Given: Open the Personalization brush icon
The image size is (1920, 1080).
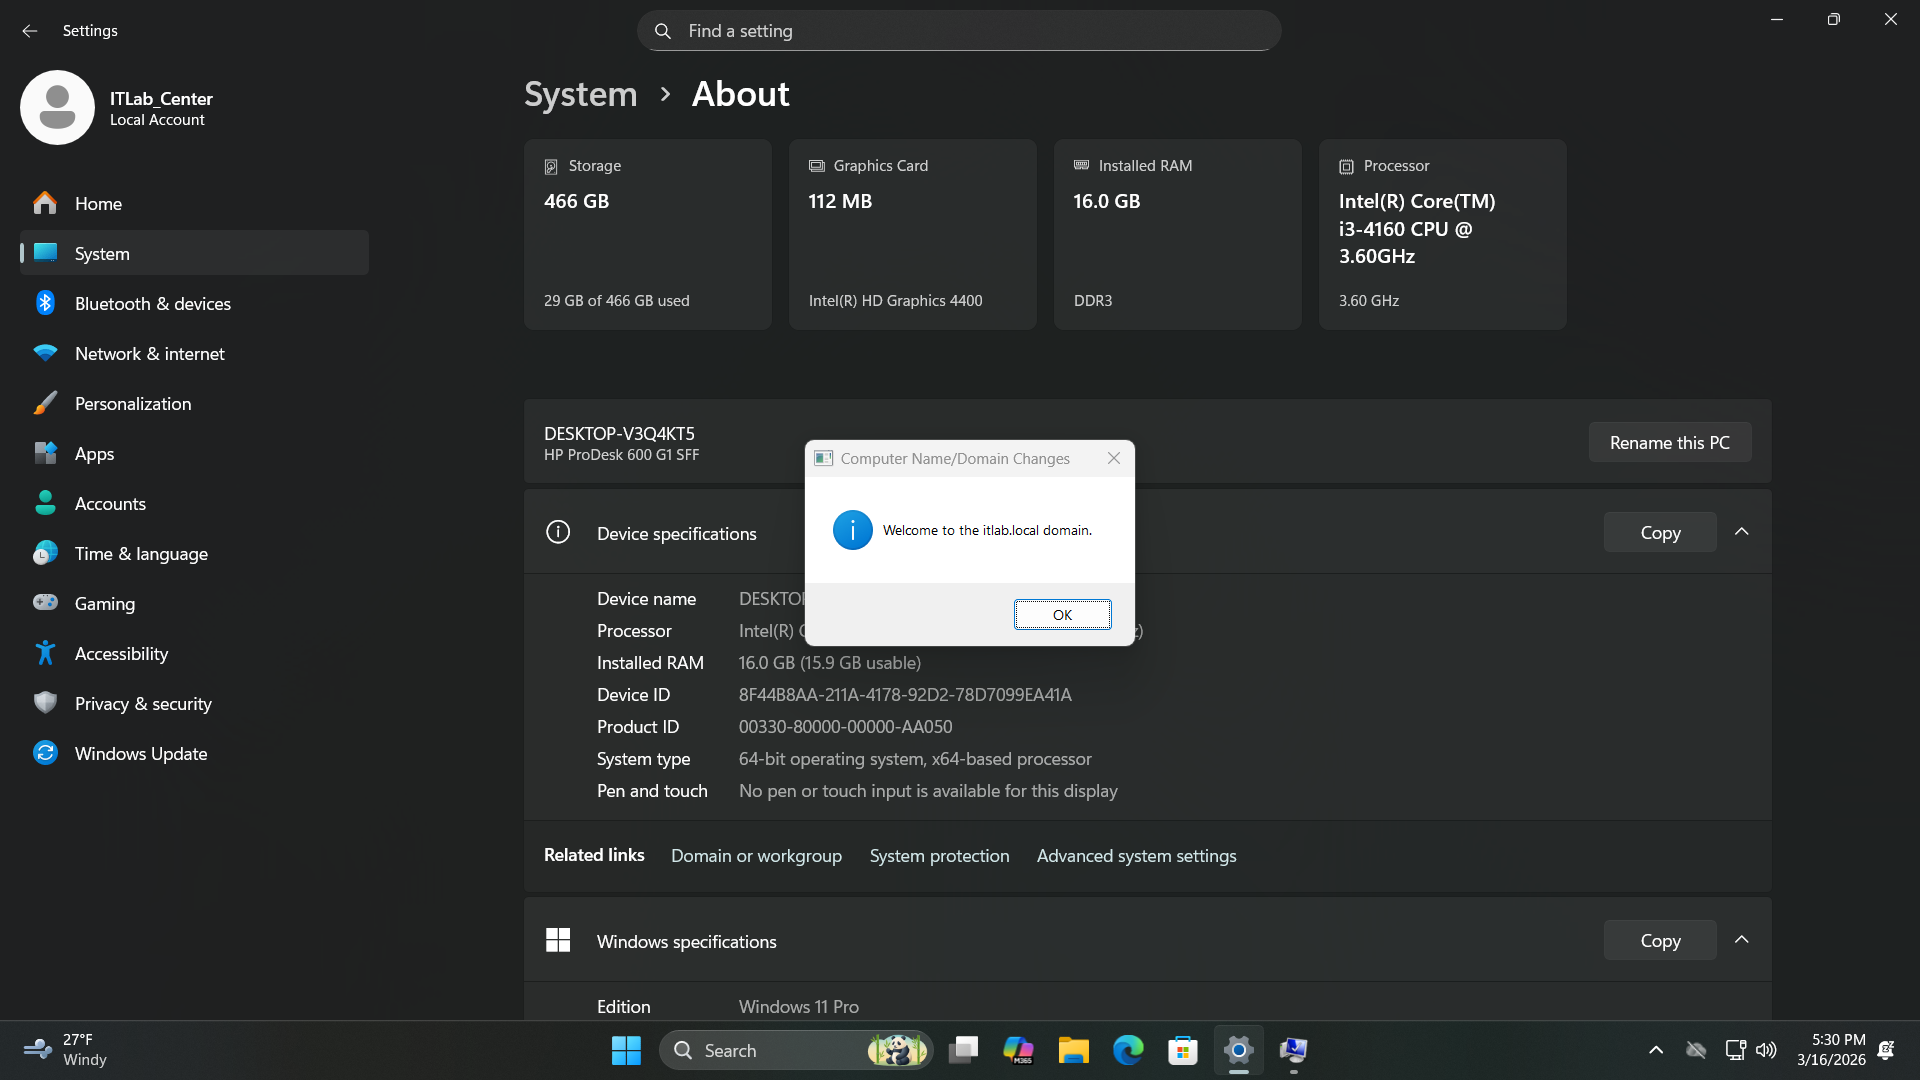Looking at the screenshot, I should 45,403.
